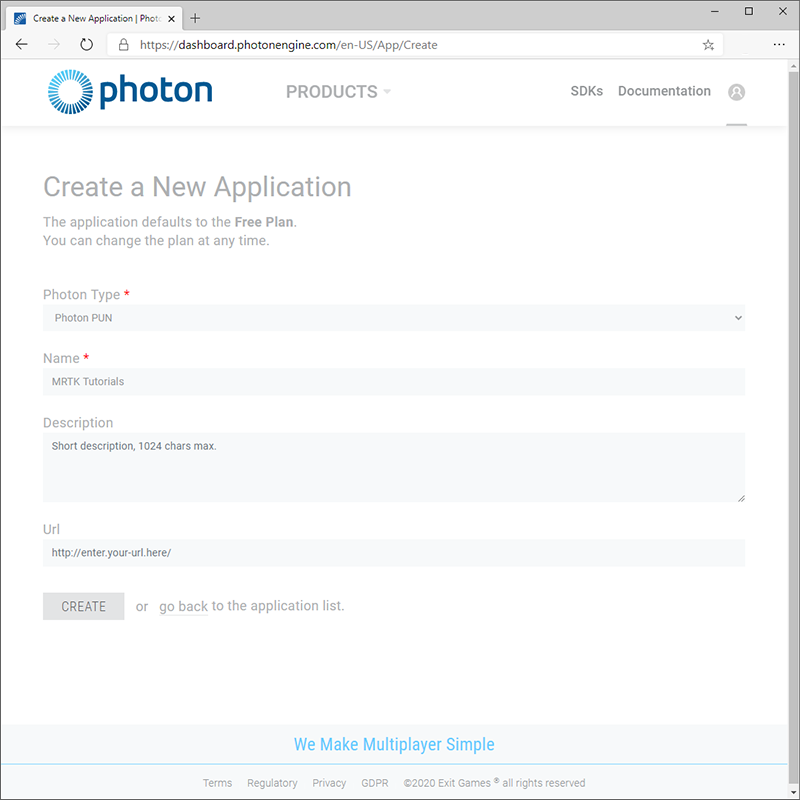
Task: Click the Url input field
Action: [394, 552]
